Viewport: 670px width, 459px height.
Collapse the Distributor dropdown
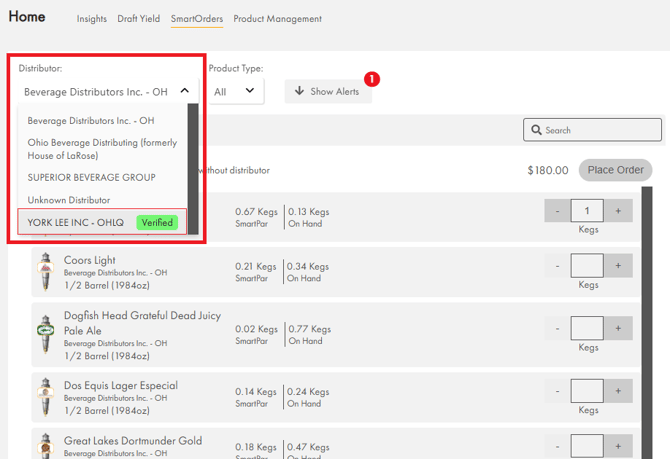point(184,91)
